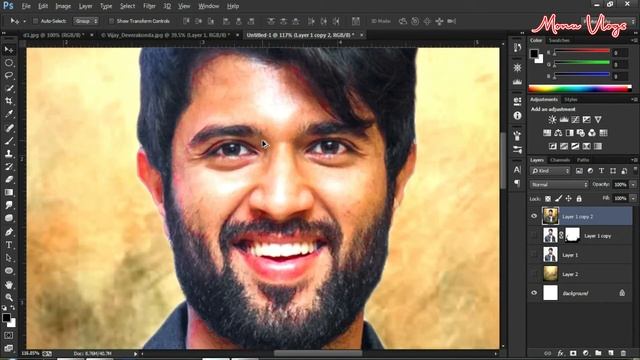This screenshot has width=640, height=360.
Task: Show the Layer 2 layer
Action: 534,274
